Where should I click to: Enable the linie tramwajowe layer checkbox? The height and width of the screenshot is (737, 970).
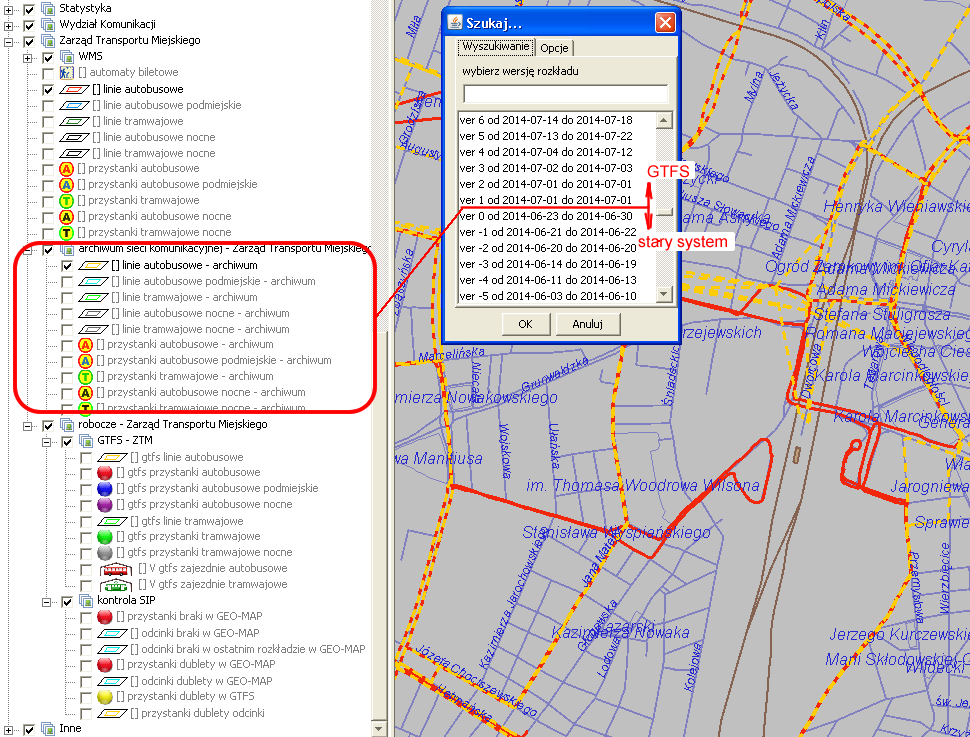coord(48,121)
